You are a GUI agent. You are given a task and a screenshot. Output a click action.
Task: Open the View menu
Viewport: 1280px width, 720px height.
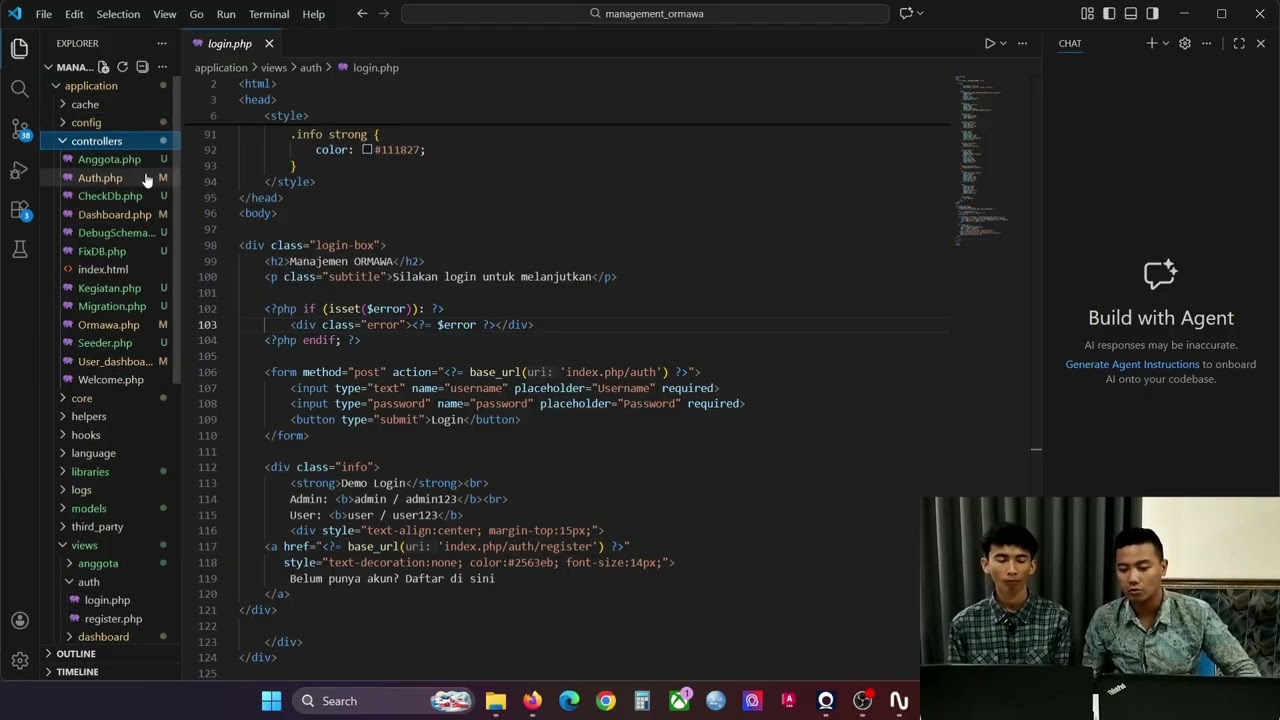pos(165,14)
